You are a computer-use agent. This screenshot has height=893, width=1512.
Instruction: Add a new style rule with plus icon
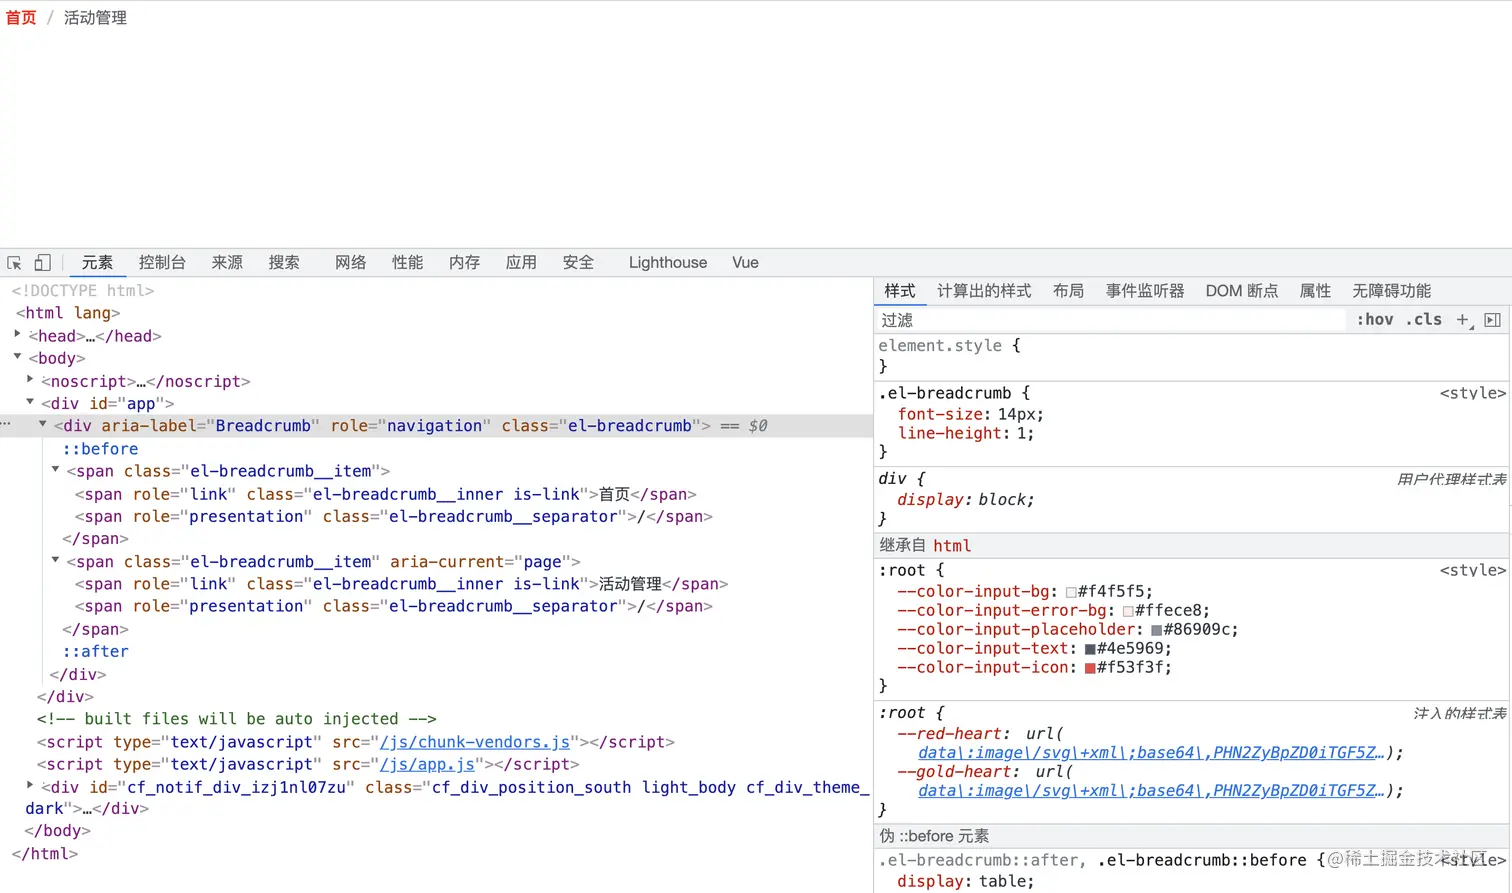(x=1463, y=320)
